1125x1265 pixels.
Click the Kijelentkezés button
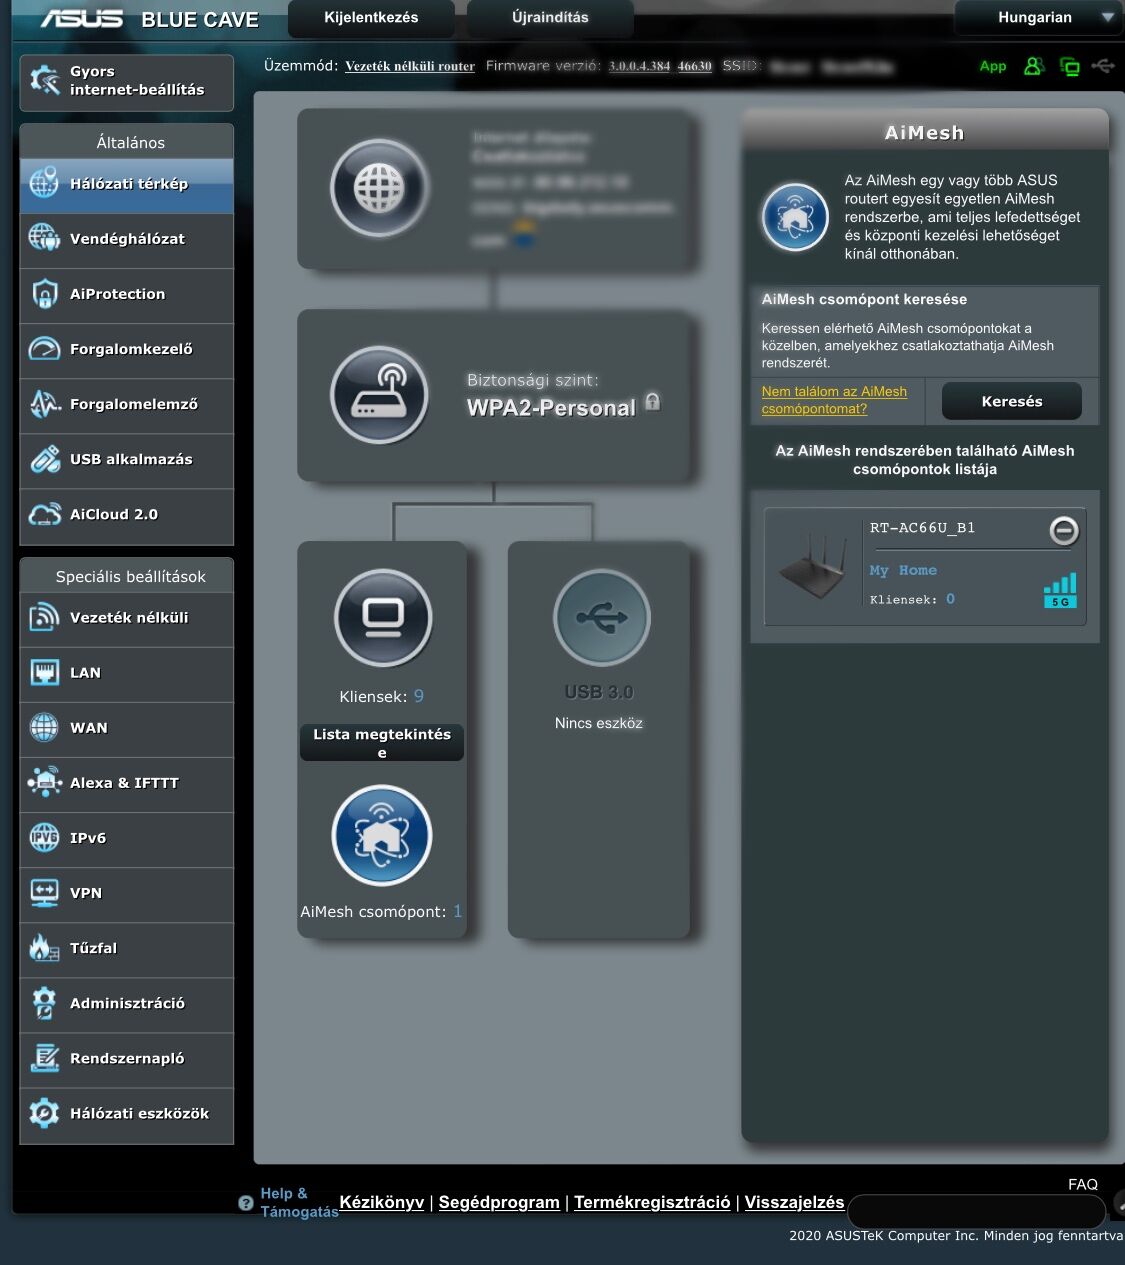371,18
